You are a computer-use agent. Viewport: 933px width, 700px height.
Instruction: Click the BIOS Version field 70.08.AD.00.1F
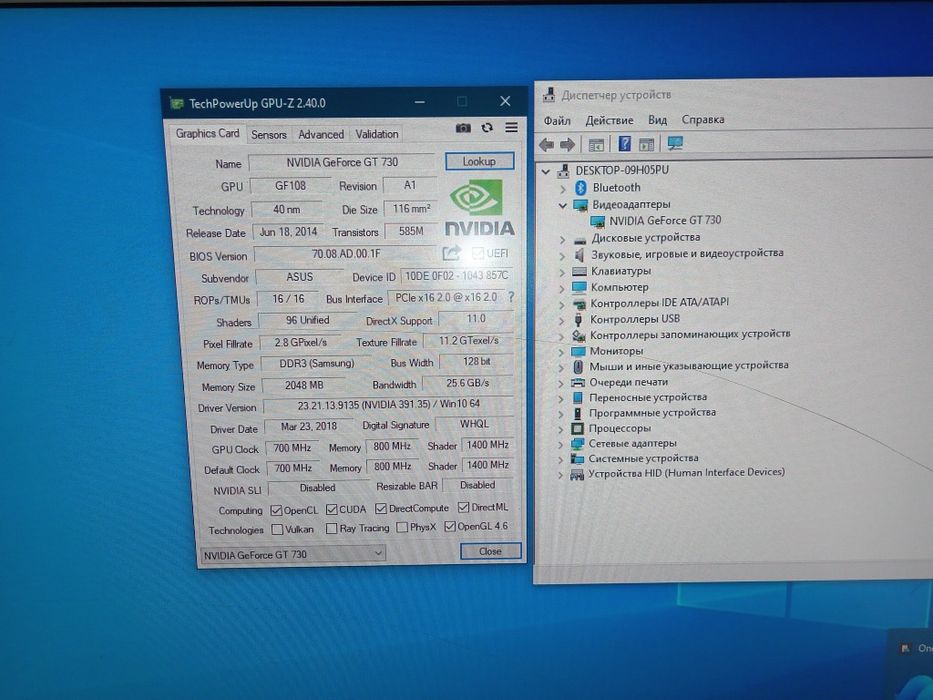[346, 254]
